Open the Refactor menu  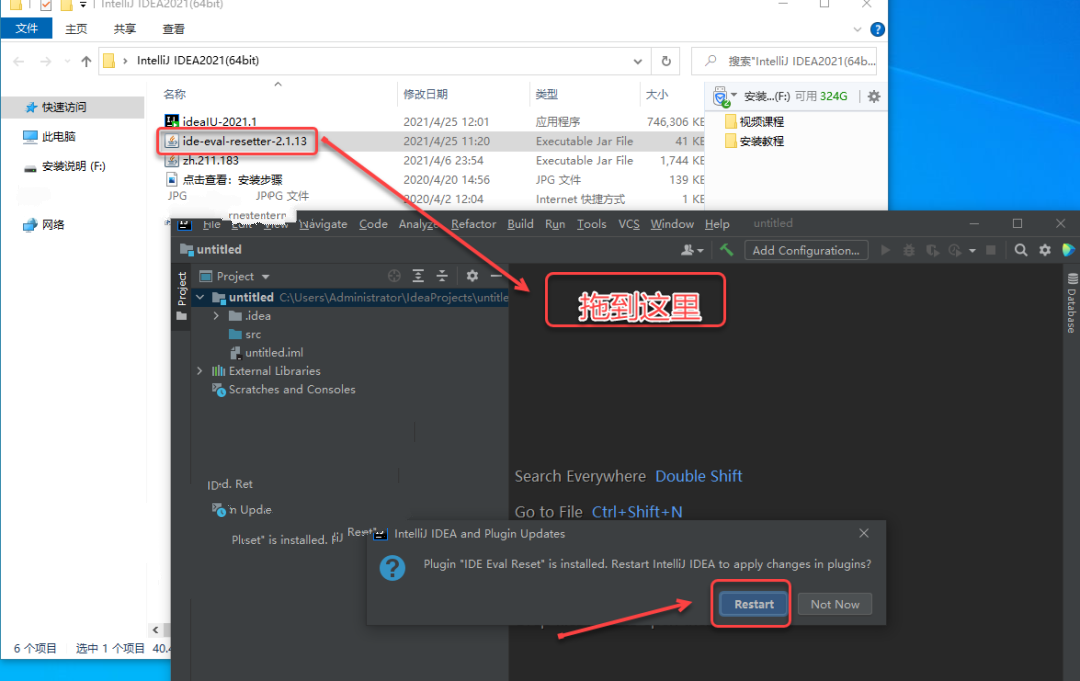pyautogui.click(x=473, y=224)
